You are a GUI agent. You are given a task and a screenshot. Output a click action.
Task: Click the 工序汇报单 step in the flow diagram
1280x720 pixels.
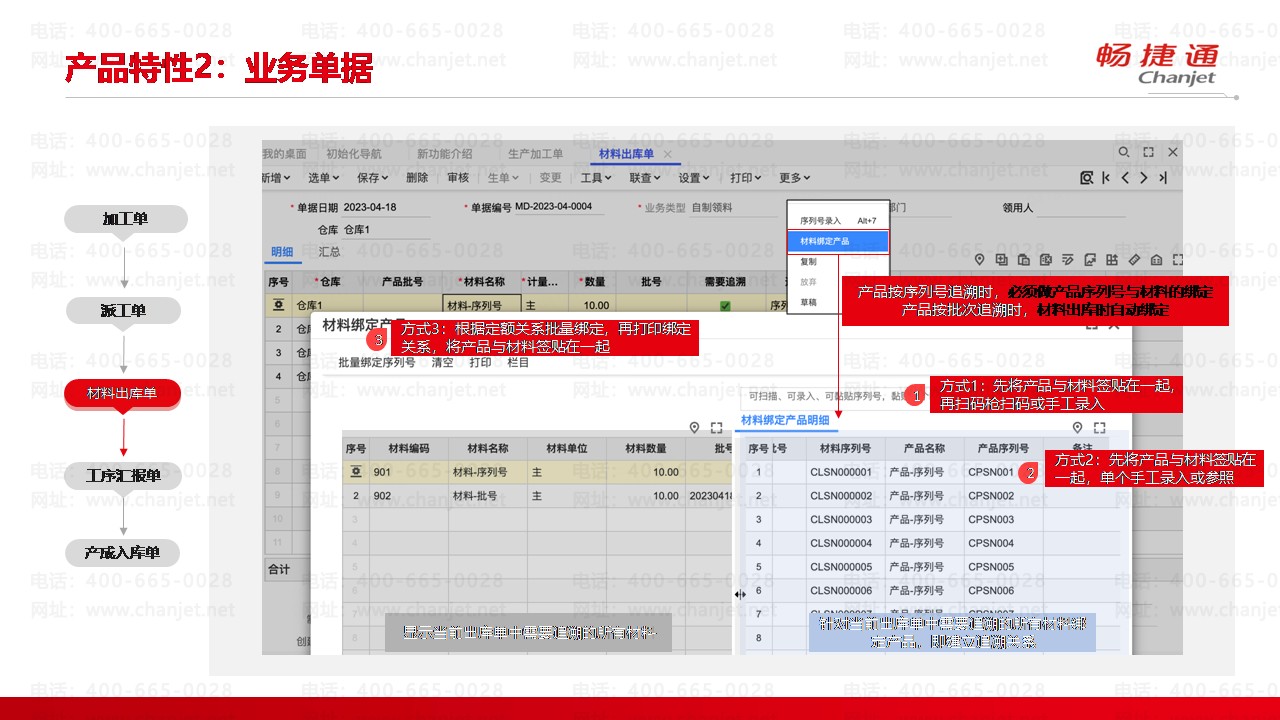[x=124, y=476]
